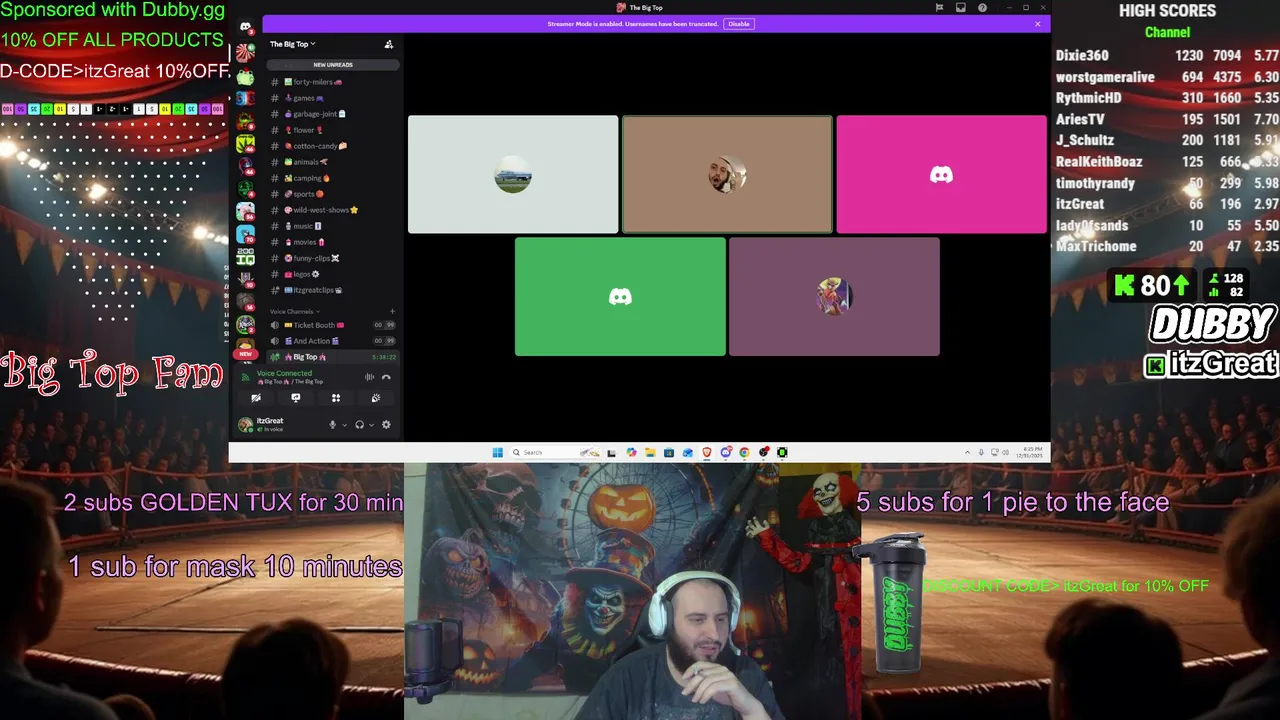Image resolution: width=1280 pixels, height=720 pixels.
Task: Open the sports channel
Action: [x=333, y=194]
